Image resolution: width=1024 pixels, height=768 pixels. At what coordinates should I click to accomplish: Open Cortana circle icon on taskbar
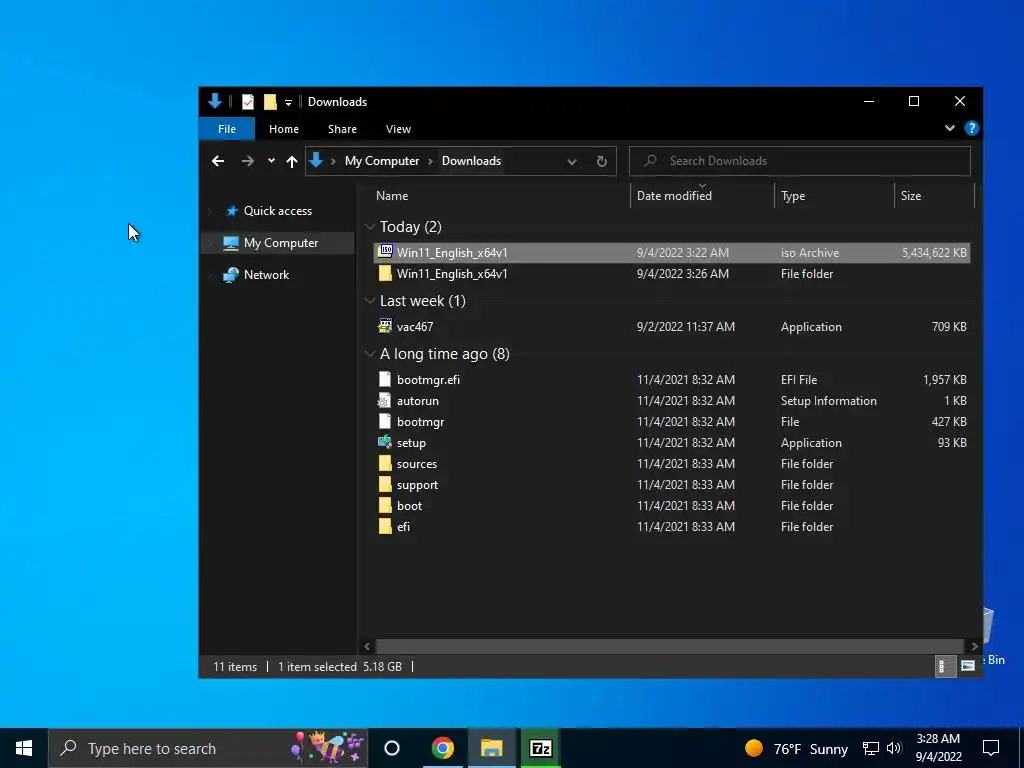(392, 748)
